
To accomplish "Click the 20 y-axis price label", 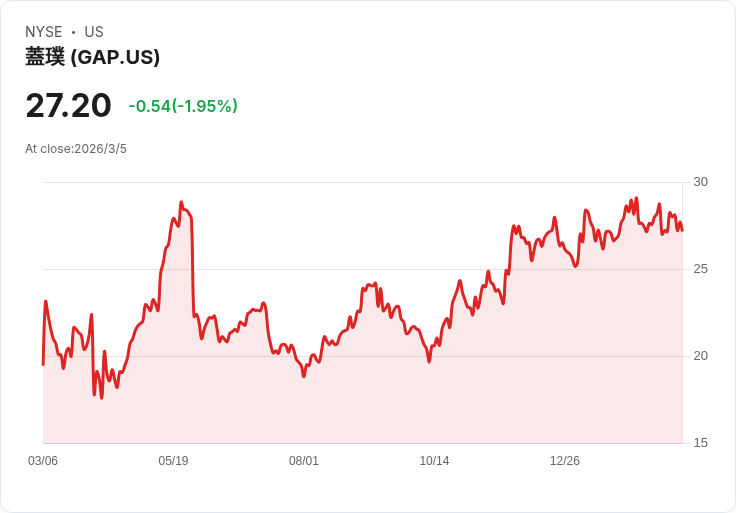I will point(700,356).
